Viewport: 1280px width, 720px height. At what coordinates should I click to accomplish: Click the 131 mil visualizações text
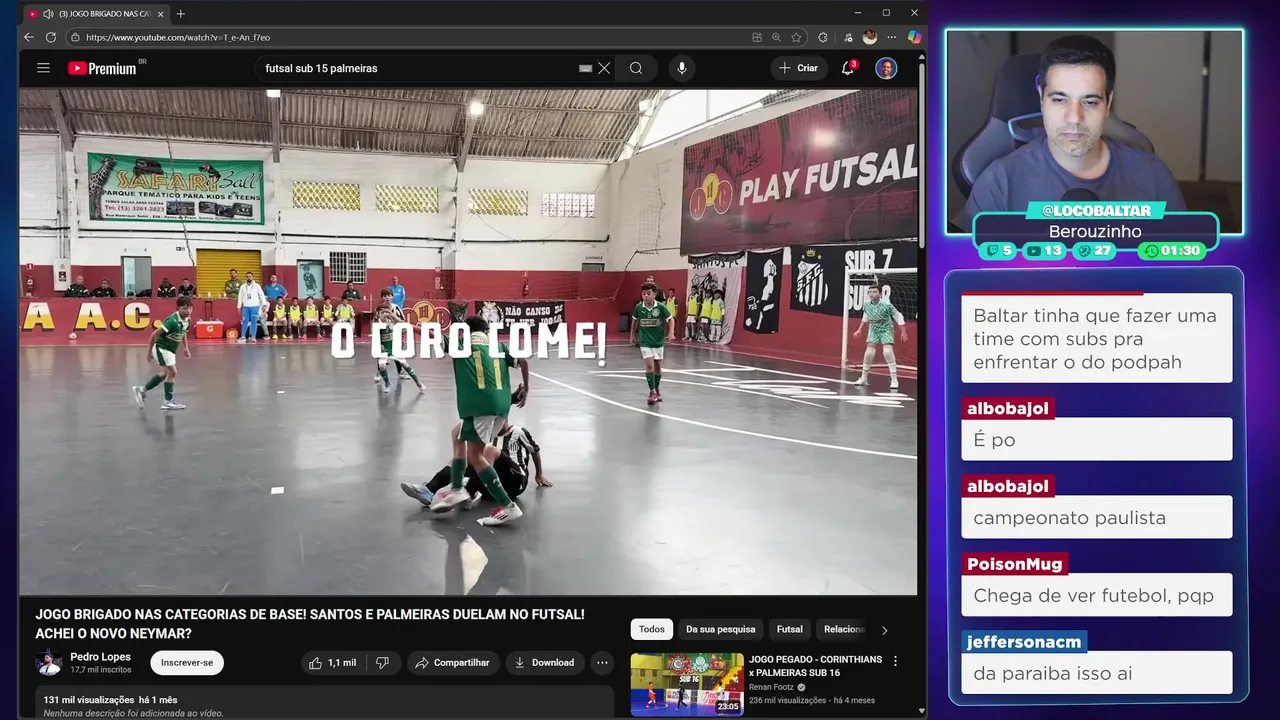[x=89, y=700]
